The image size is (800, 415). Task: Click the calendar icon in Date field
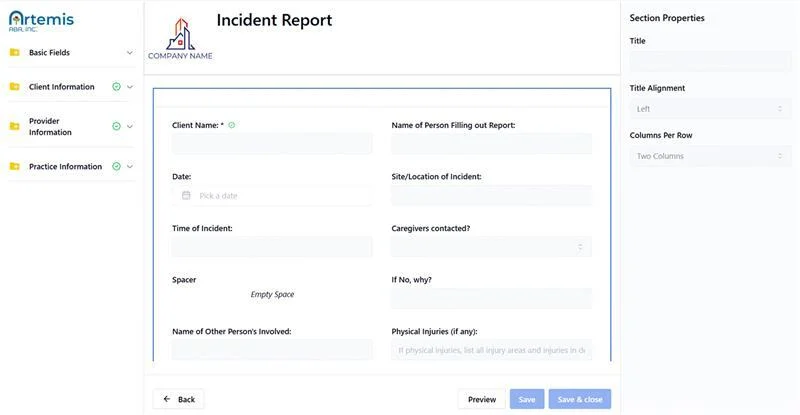[x=186, y=196]
